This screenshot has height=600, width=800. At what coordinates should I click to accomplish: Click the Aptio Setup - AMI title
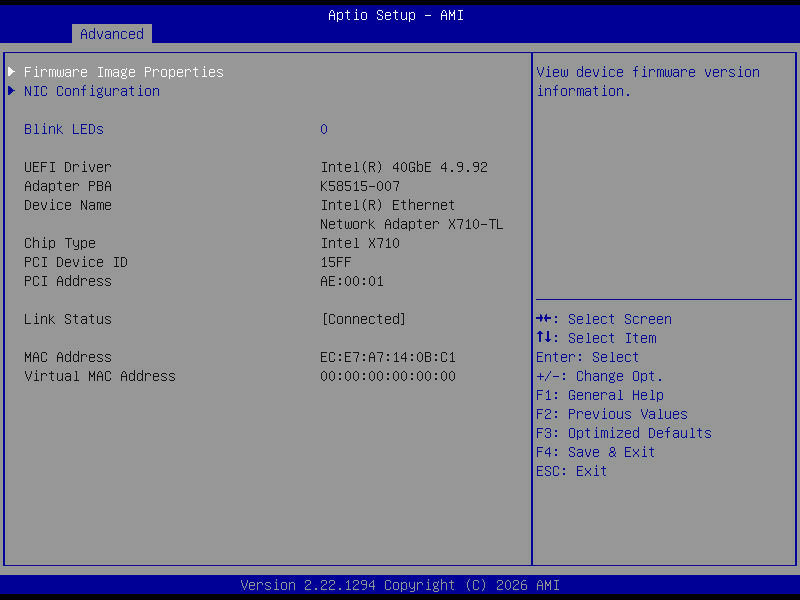coord(396,15)
